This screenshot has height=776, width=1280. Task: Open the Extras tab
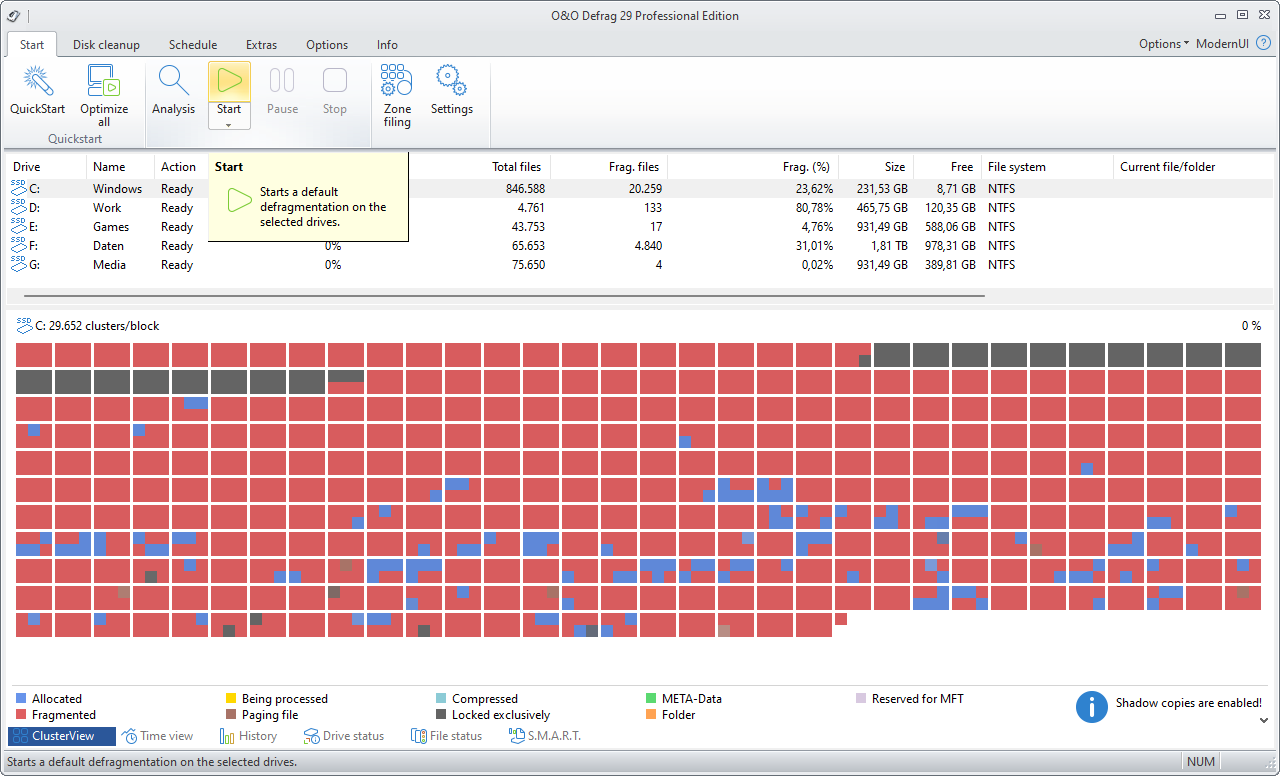click(x=262, y=44)
